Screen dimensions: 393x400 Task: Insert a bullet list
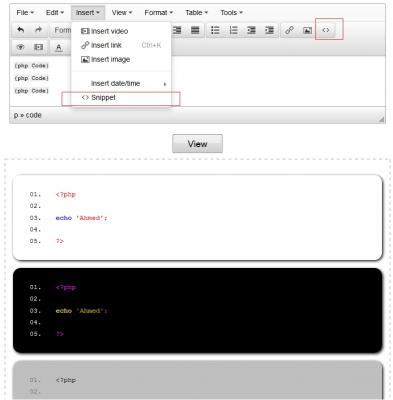[x=215, y=30]
